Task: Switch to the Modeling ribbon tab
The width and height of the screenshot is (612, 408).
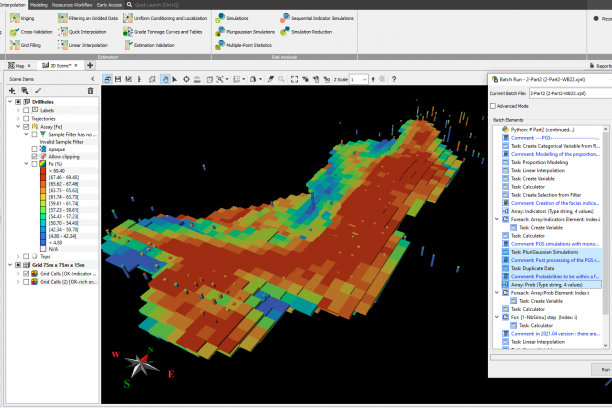Action: click(39, 5)
